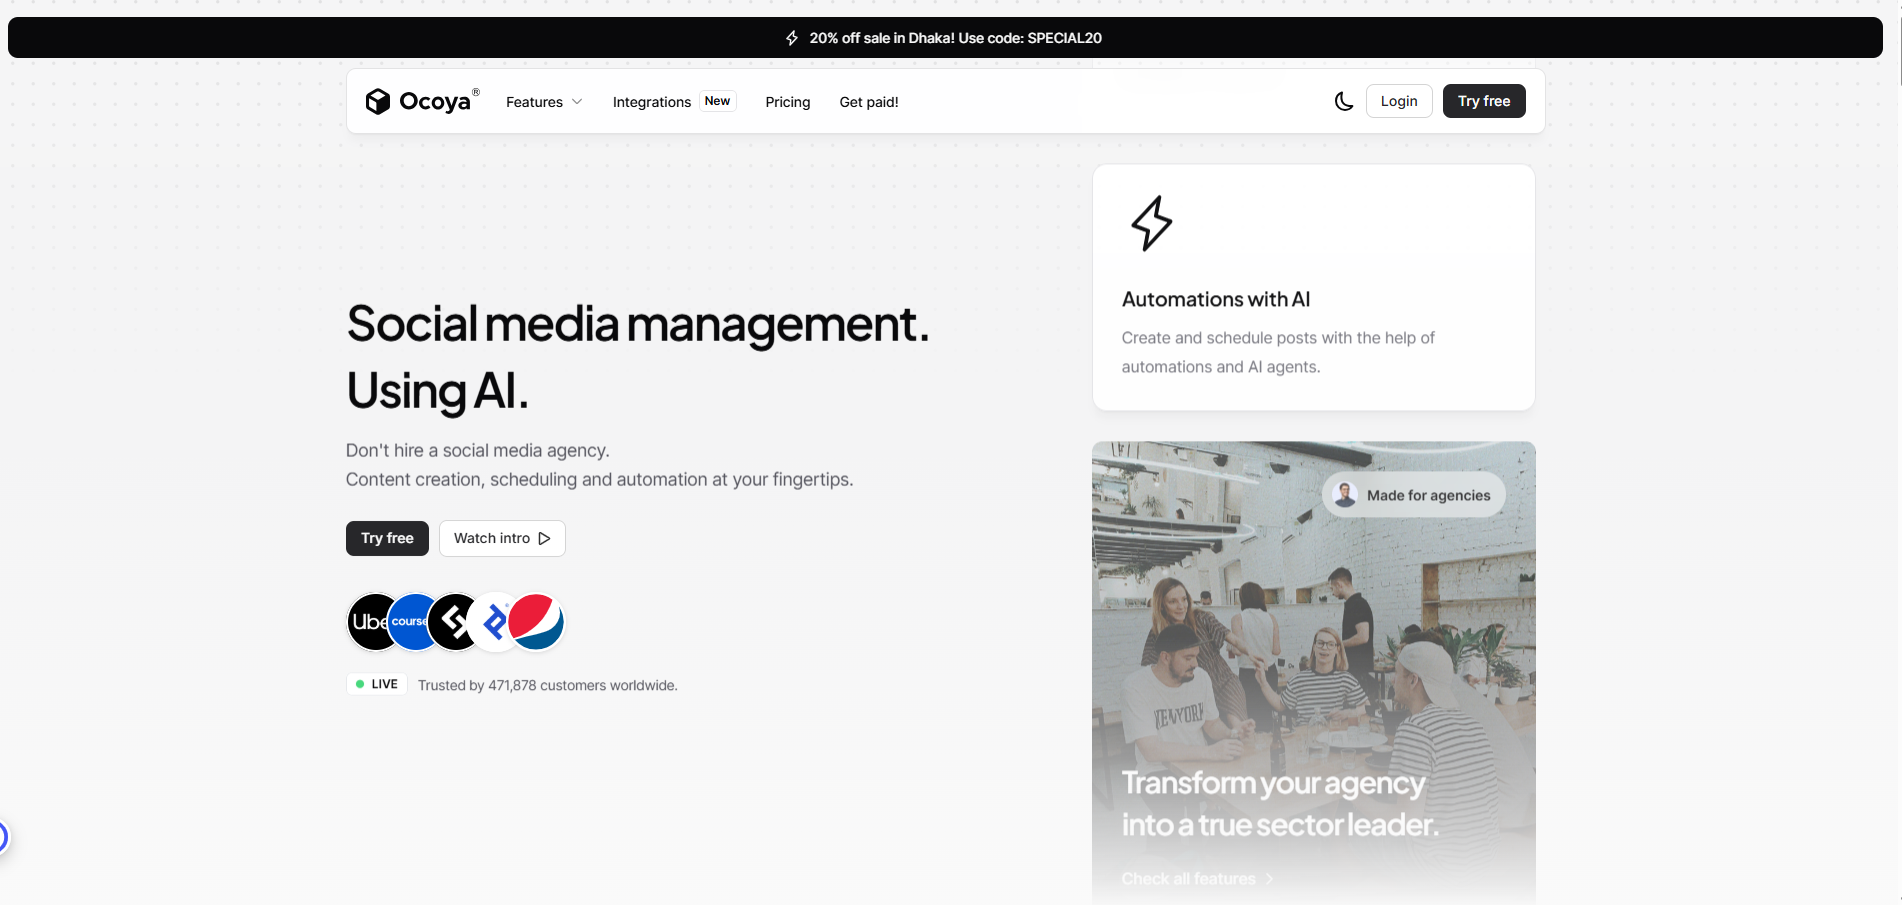Open the Automations with AI card heading
This screenshot has width=1902, height=905.
[1216, 299]
